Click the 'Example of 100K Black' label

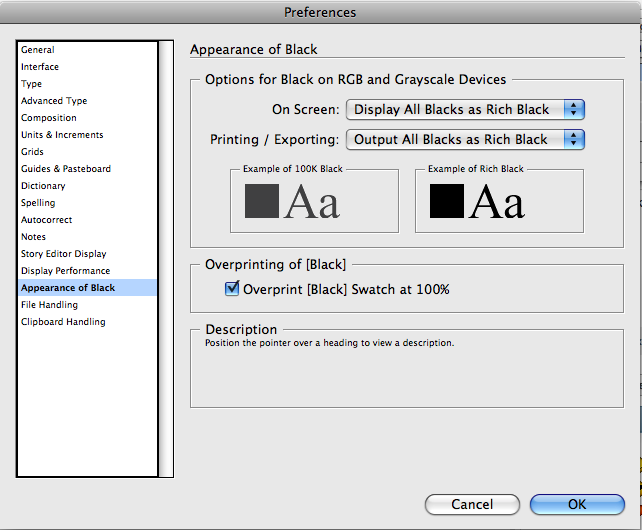tap(293, 169)
